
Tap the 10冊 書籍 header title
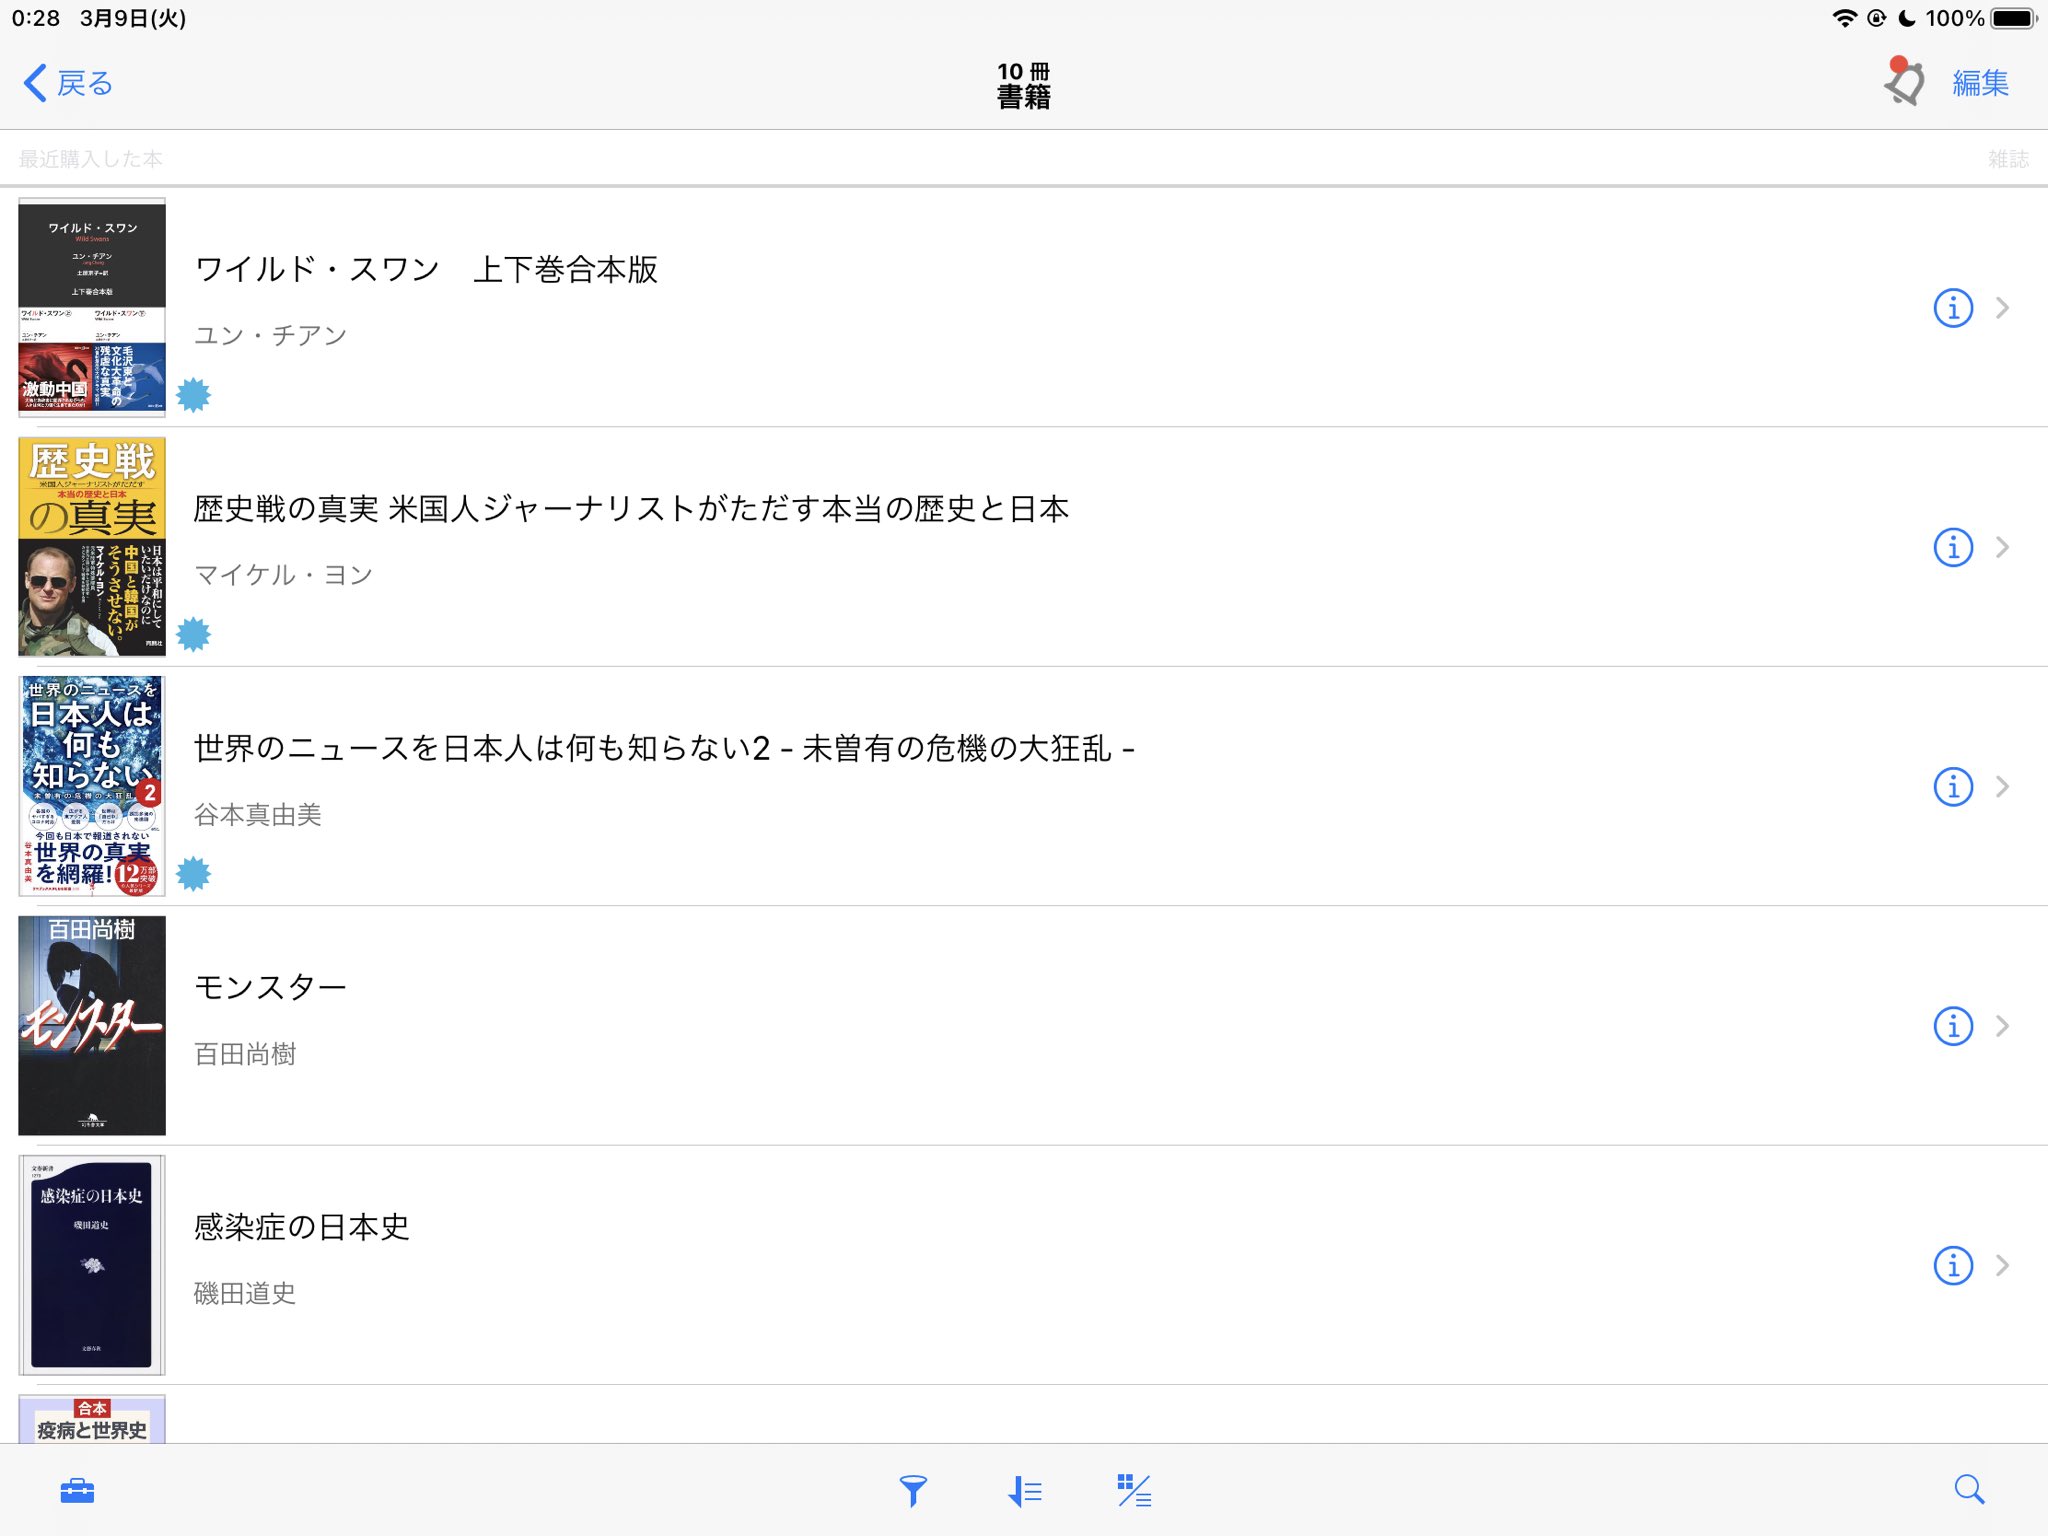click(1024, 84)
